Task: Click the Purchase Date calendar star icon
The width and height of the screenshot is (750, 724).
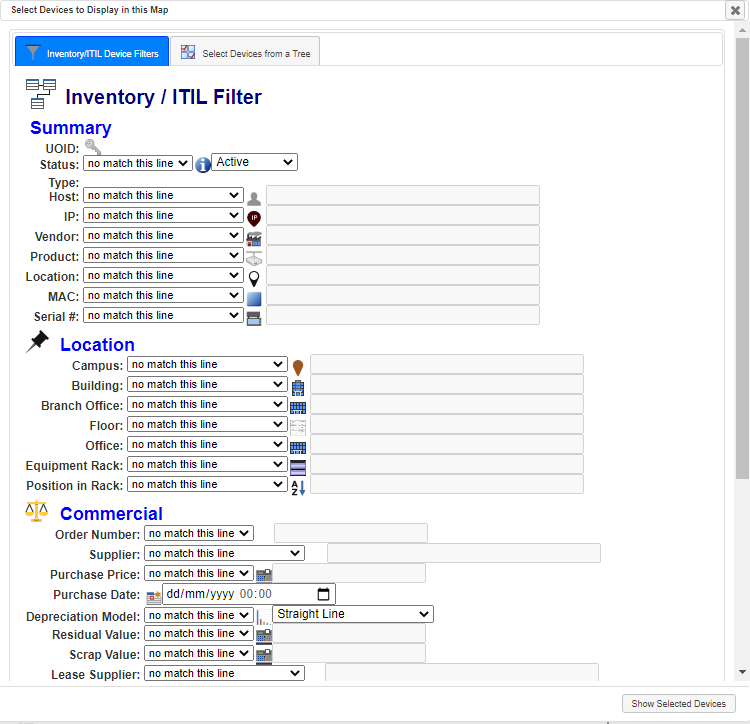Action: click(x=154, y=597)
